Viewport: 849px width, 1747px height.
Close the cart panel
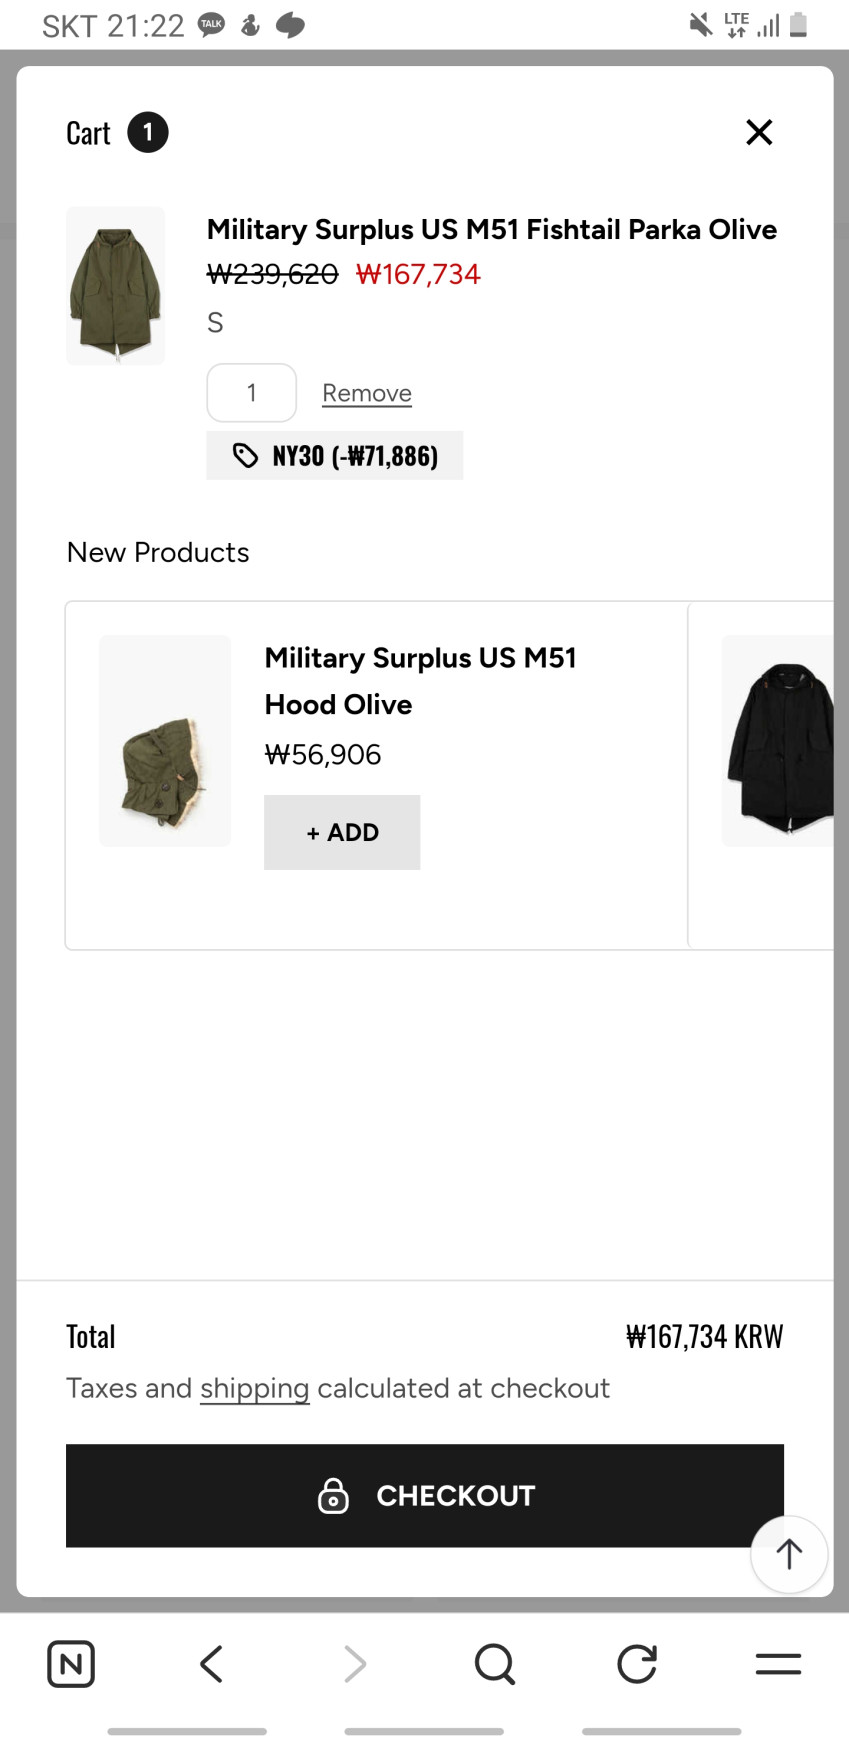[759, 132]
